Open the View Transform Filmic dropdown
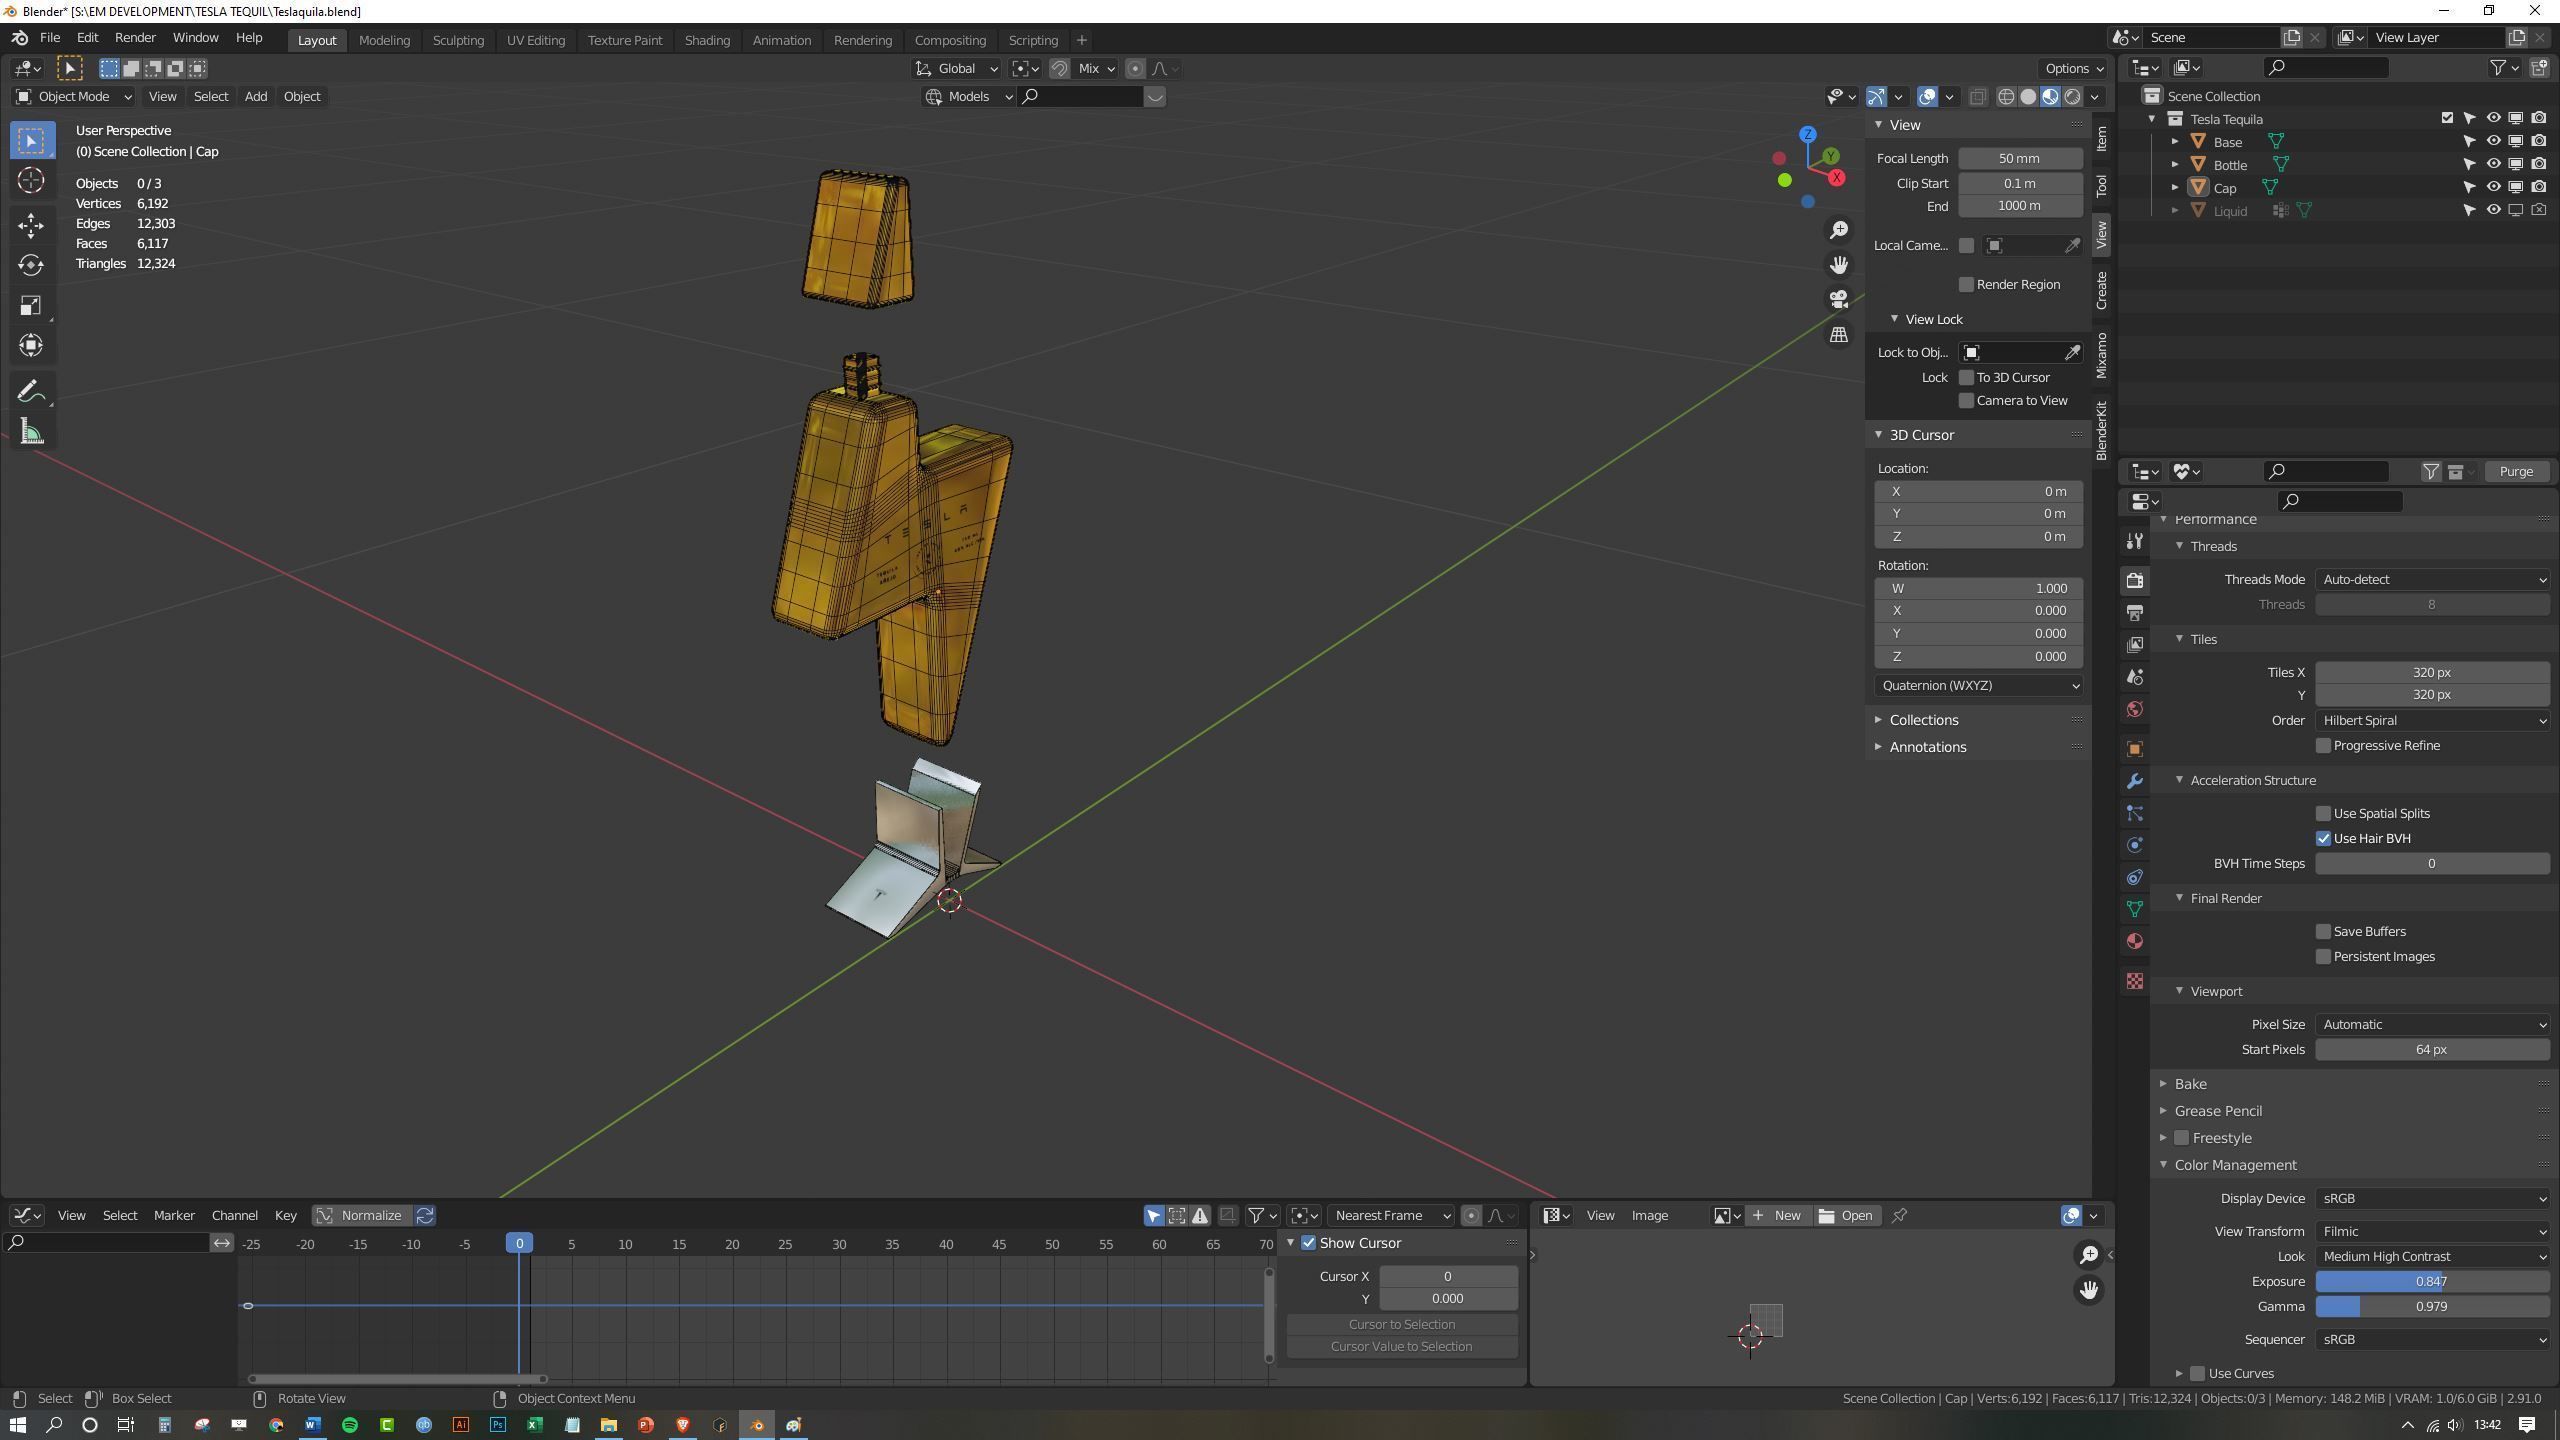 click(2431, 1231)
